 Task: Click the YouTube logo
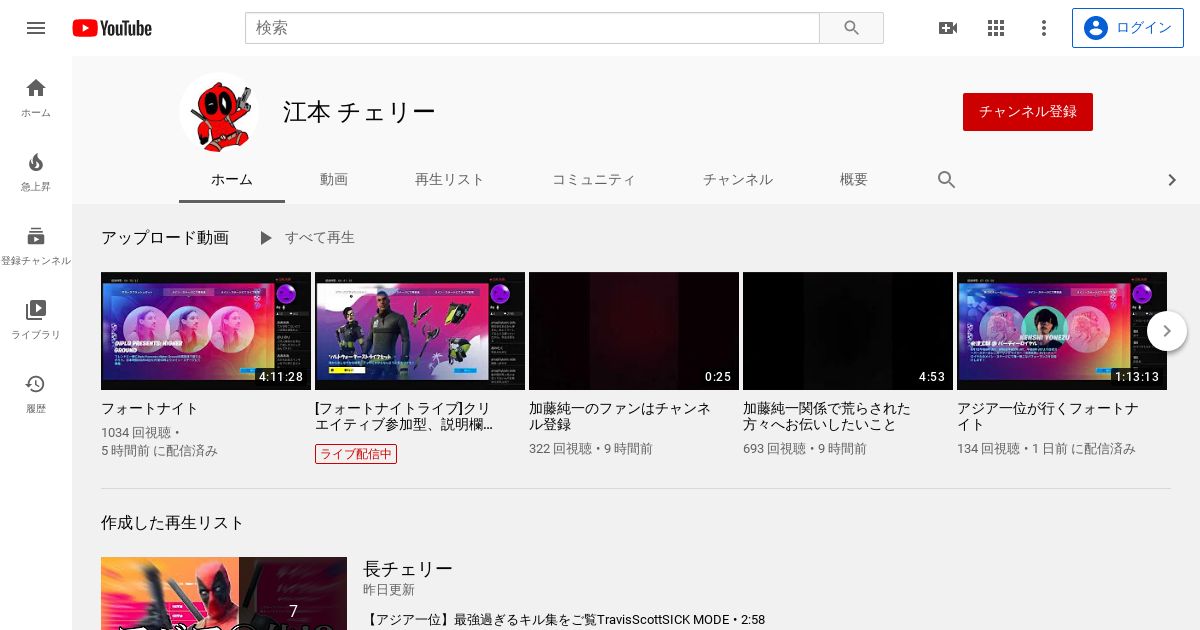[x=112, y=28]
